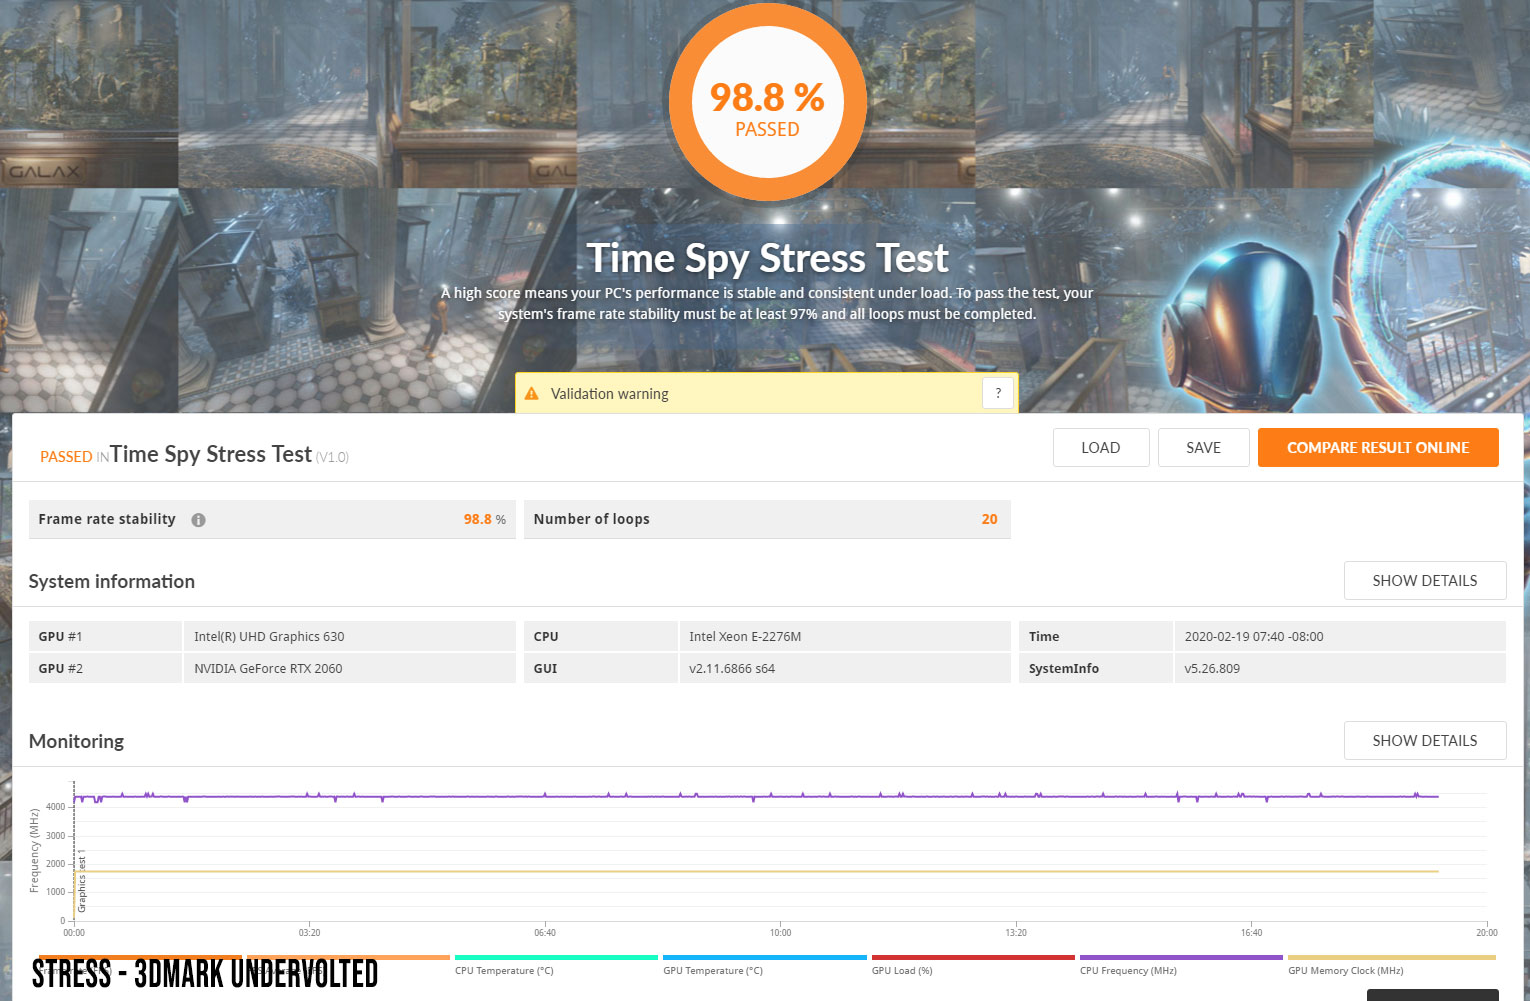Select the time value 2020-02-19 07:40 -08:00
This screenshot has height=1001, width=1530.
(x=1254, y=637)
